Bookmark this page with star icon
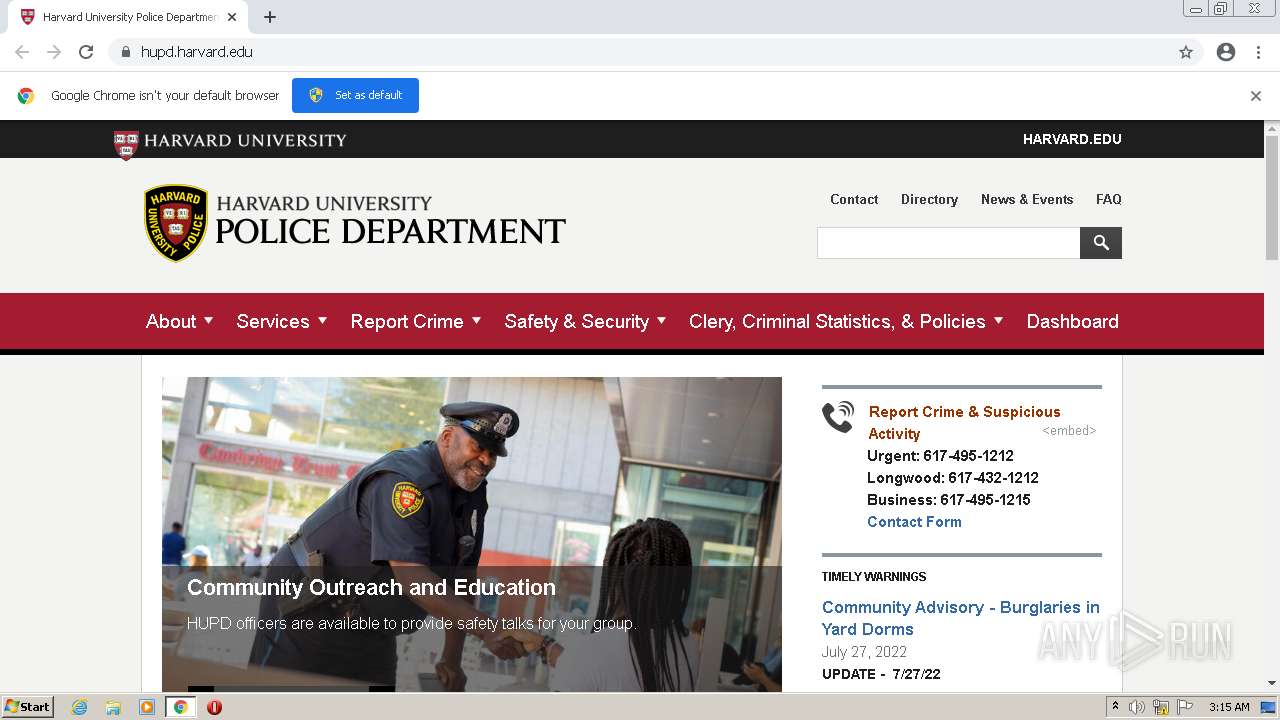This screenshot has height=720, width=1280. [1186, 52]
